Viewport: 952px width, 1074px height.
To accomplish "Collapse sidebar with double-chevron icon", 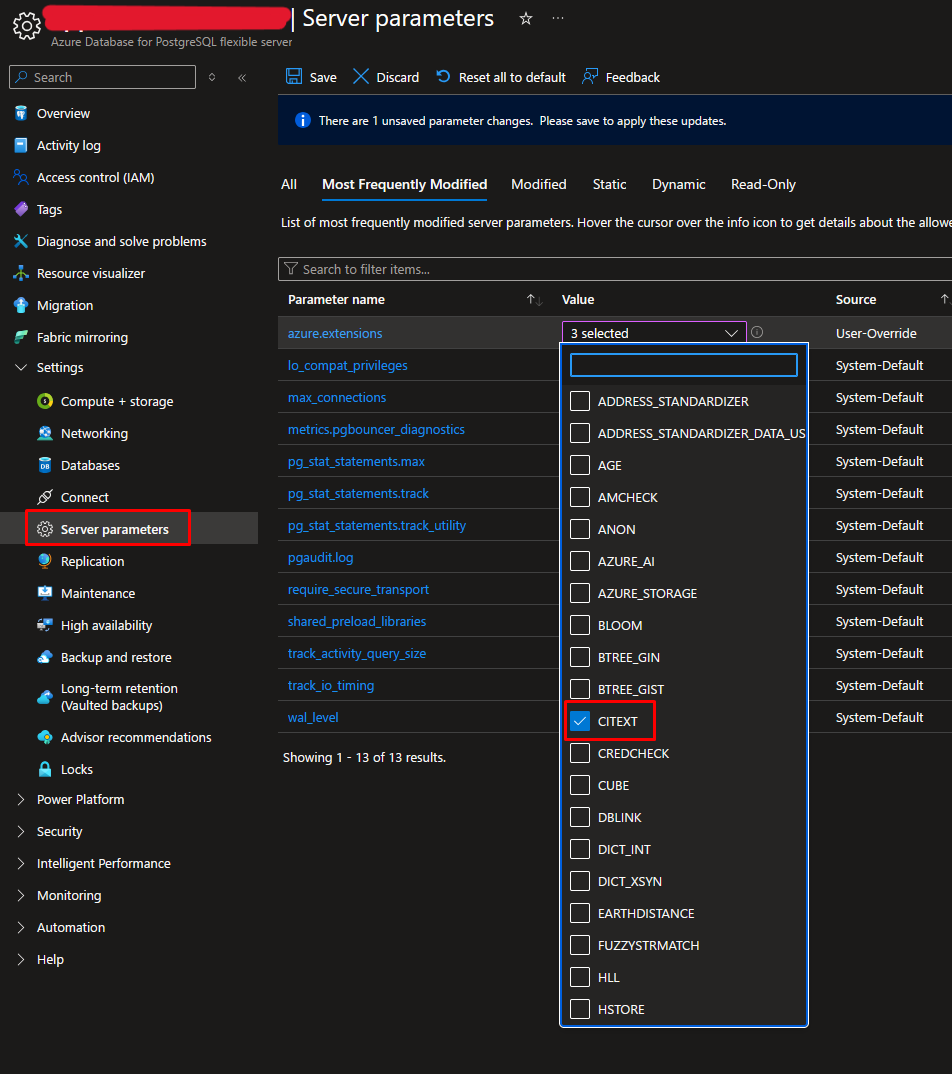I will click(x=242, y=77).
